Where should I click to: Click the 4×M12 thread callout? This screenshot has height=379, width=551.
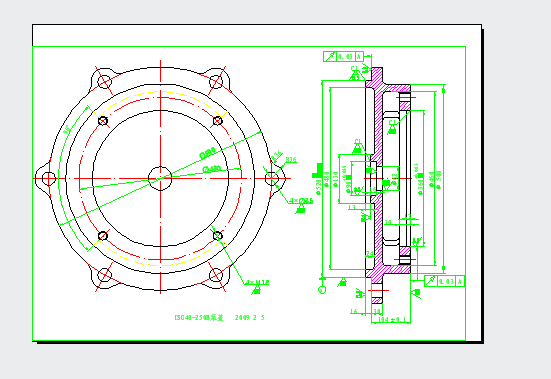click(x=258, y=282)
